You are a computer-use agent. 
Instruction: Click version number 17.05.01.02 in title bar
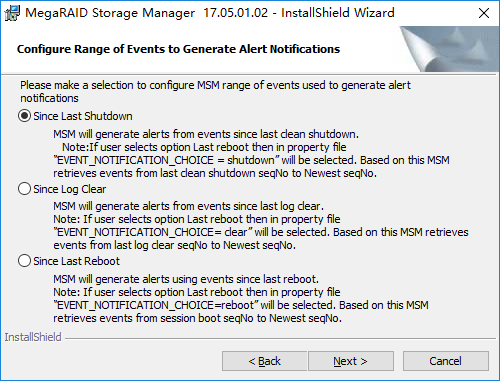(236, 13)
